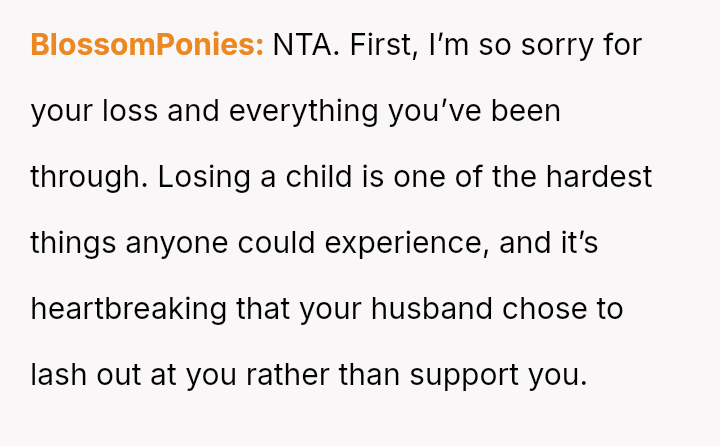Click the word "chose" in the comment

[x=546, y=309]
